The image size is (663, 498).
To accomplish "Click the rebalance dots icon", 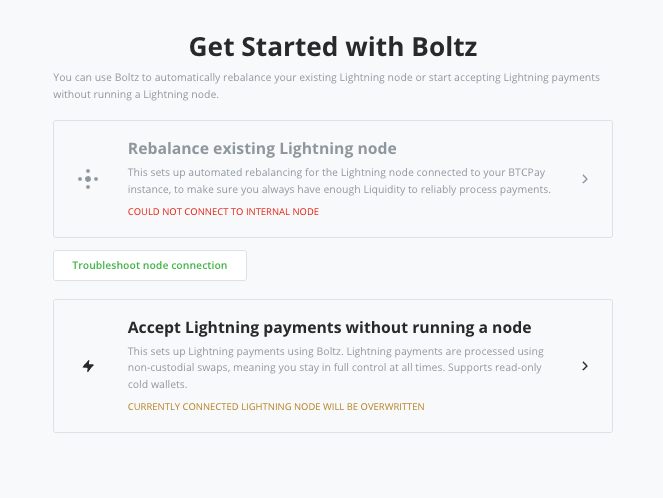I will (88, 179).
